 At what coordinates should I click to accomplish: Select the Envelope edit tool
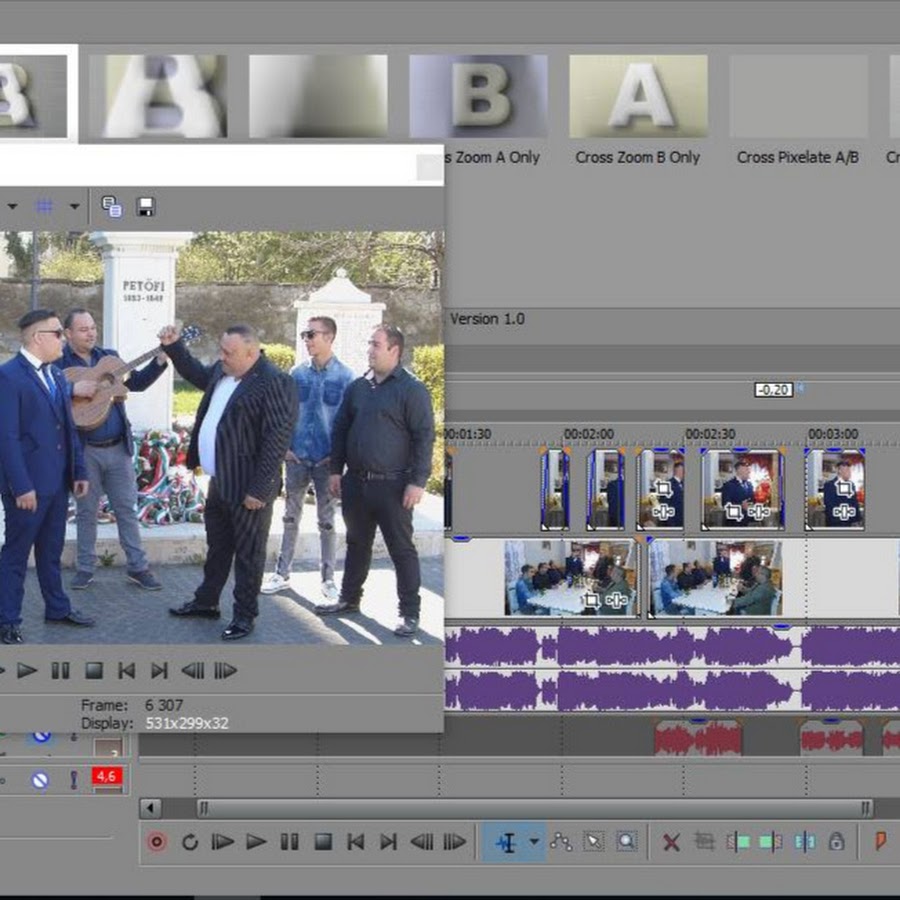pyautogui.click(x=561, y=842)
